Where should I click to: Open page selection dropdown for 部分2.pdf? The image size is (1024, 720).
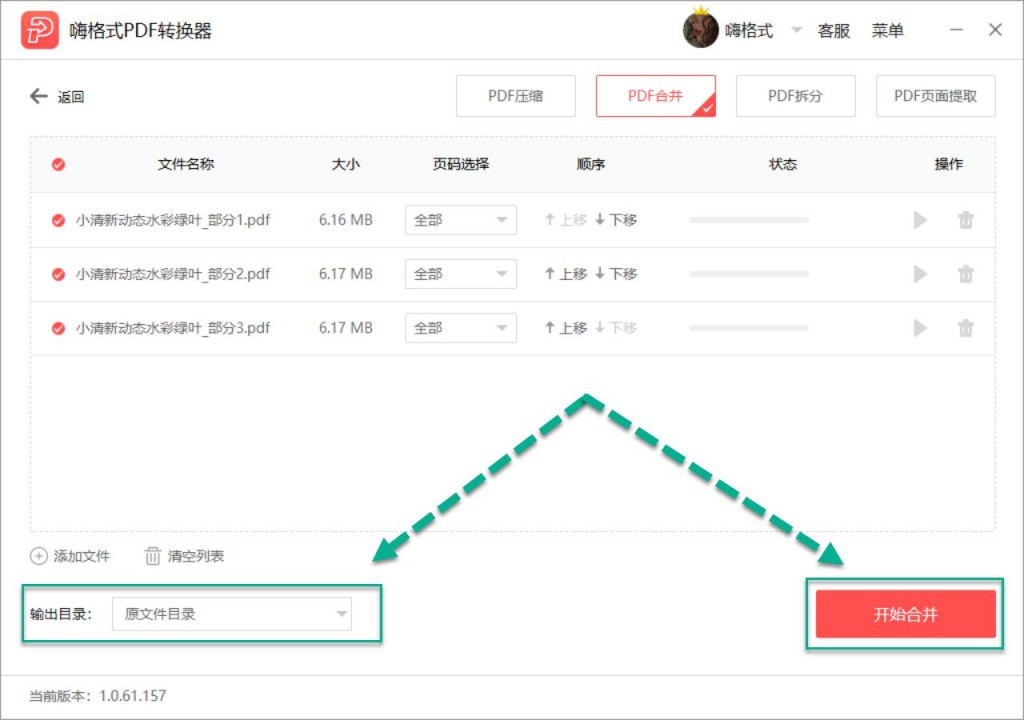click(x=460, y=274)
